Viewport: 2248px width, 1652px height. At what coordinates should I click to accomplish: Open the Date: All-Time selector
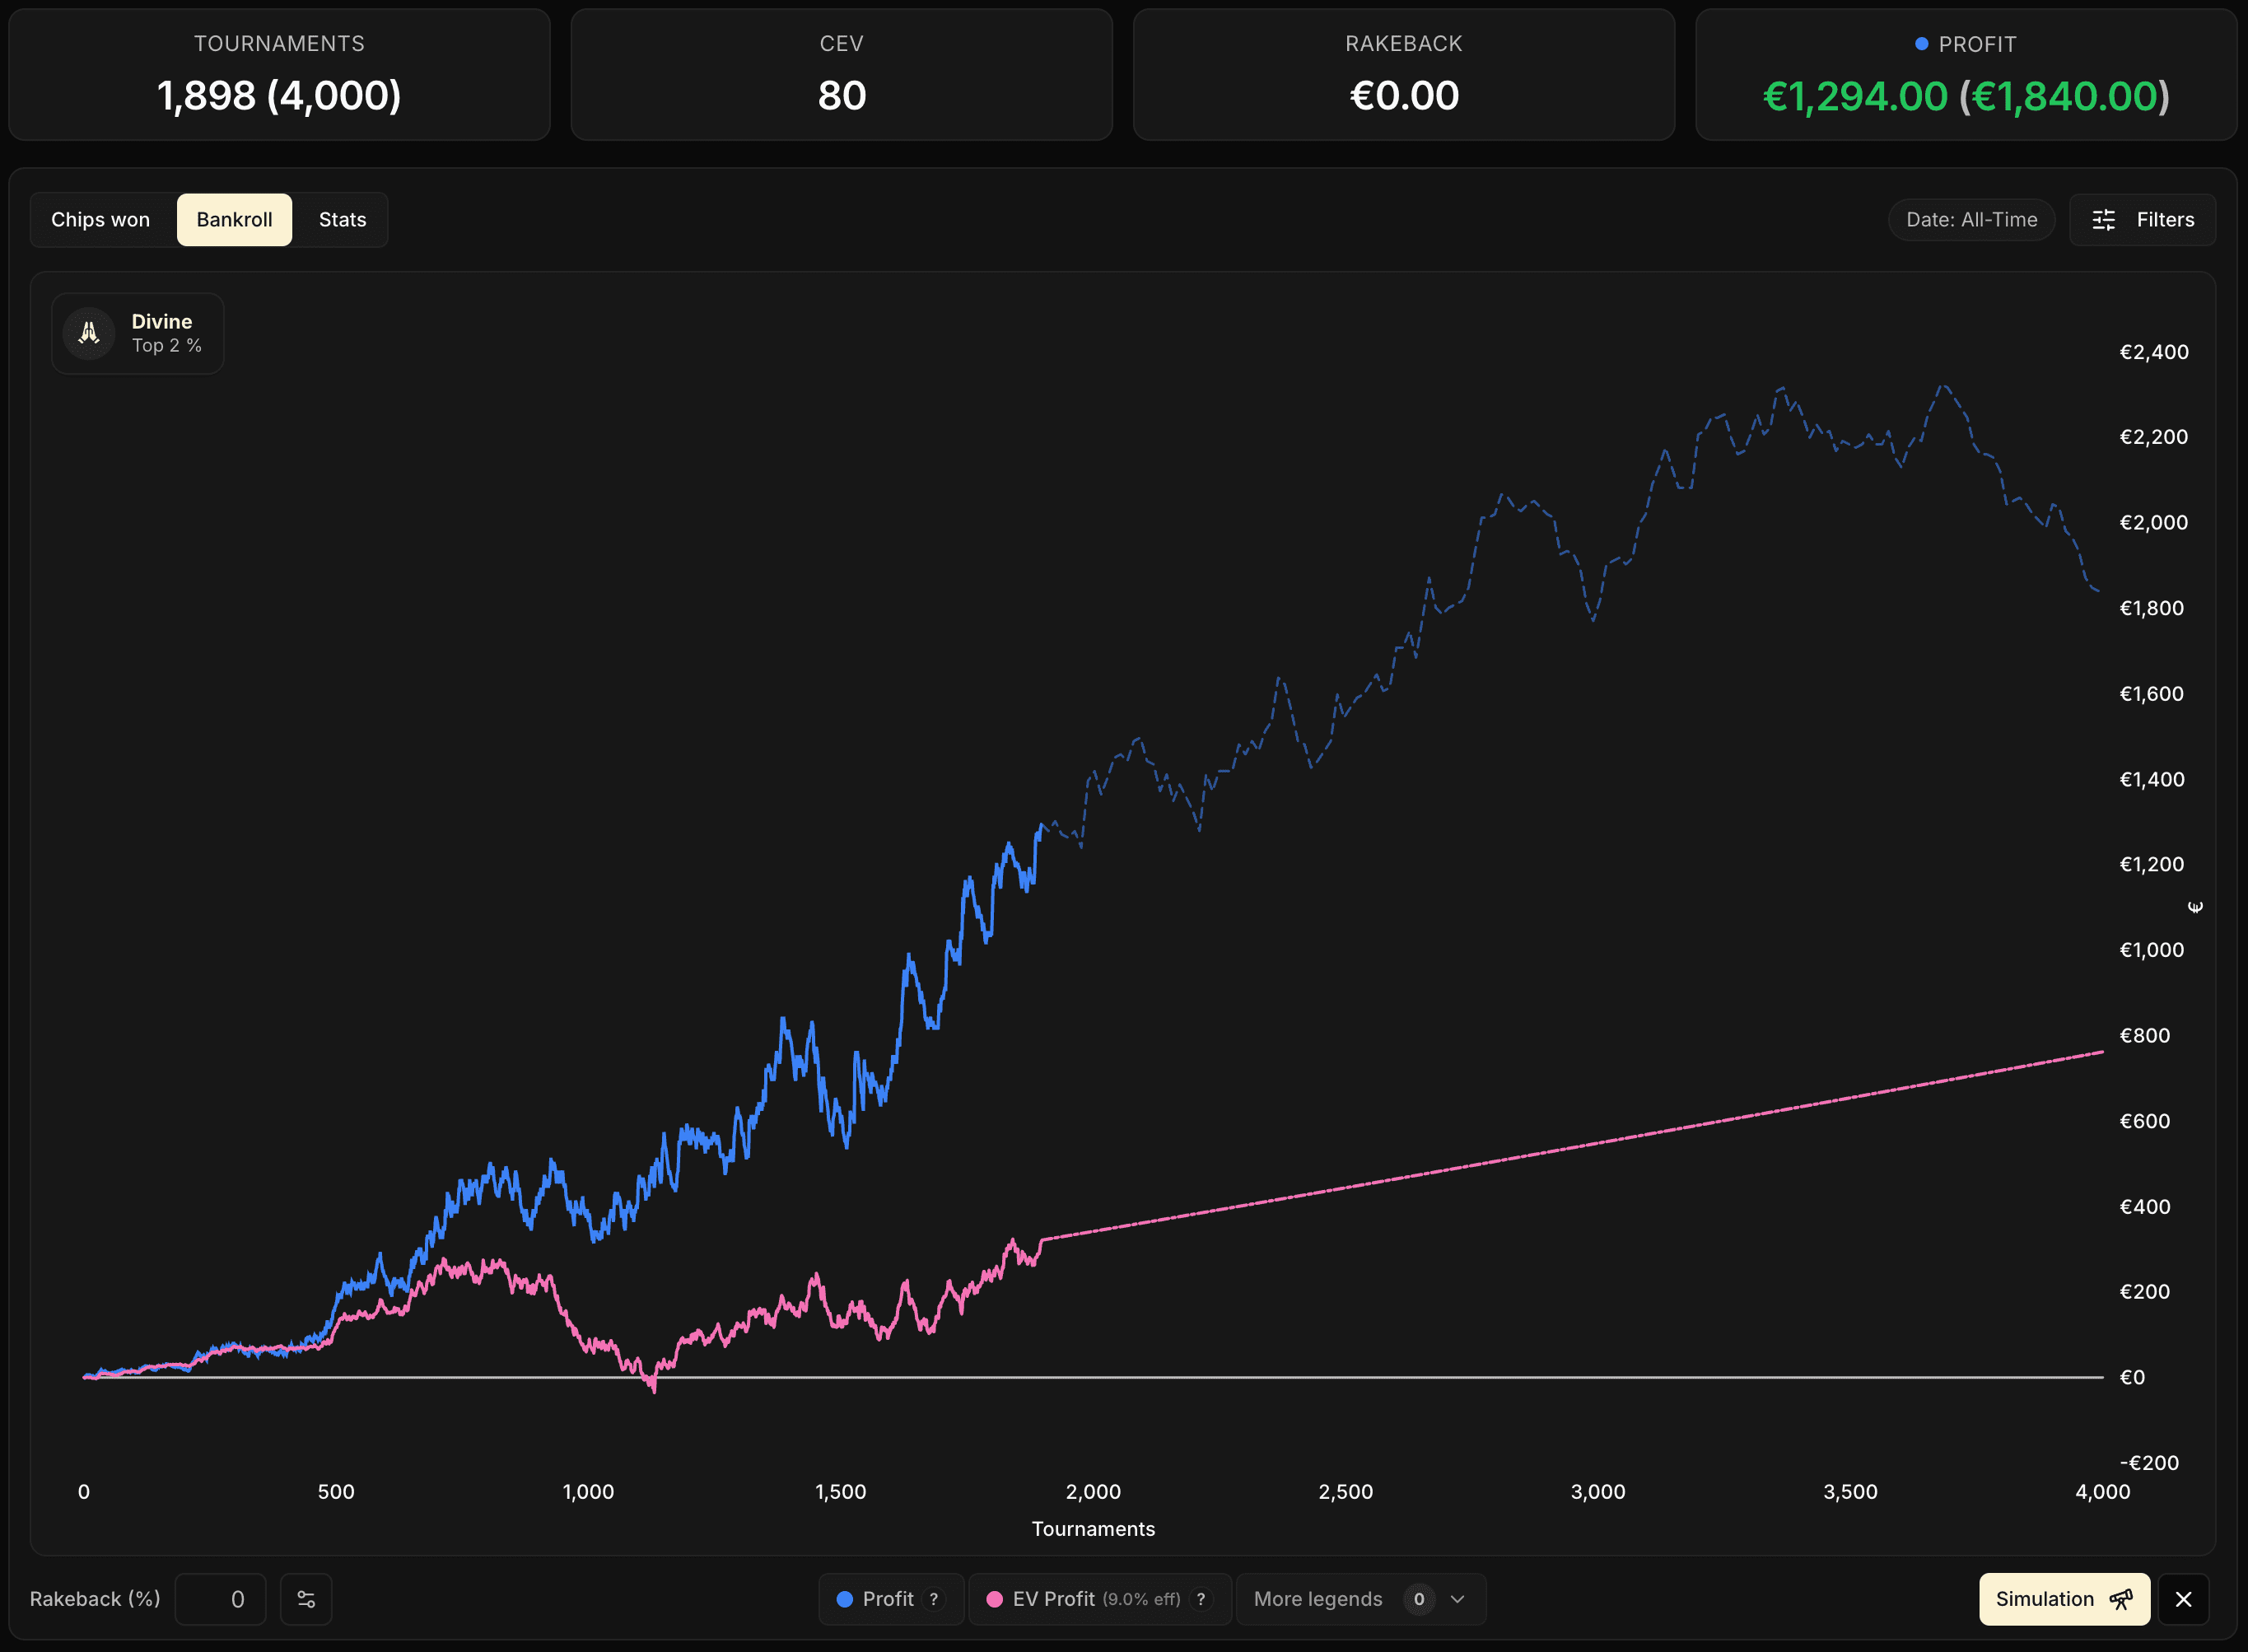(1970, 219)
